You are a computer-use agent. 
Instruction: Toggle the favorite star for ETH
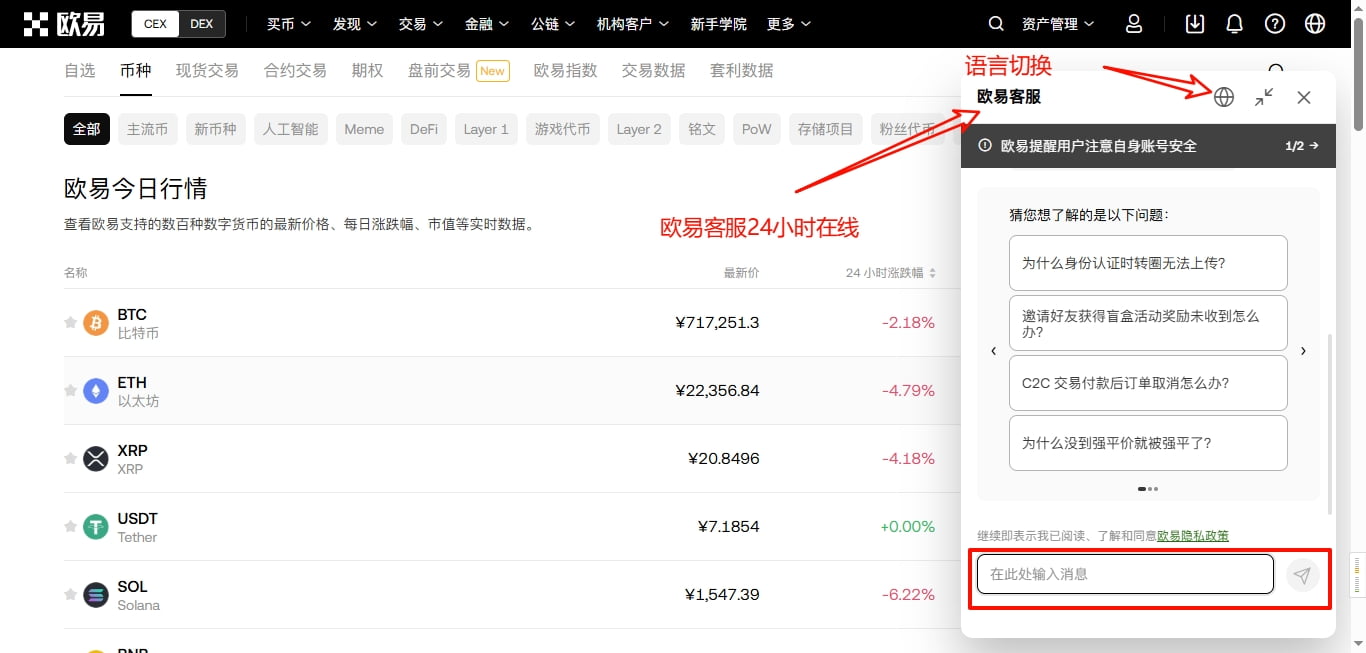click(x=70, y=390)
